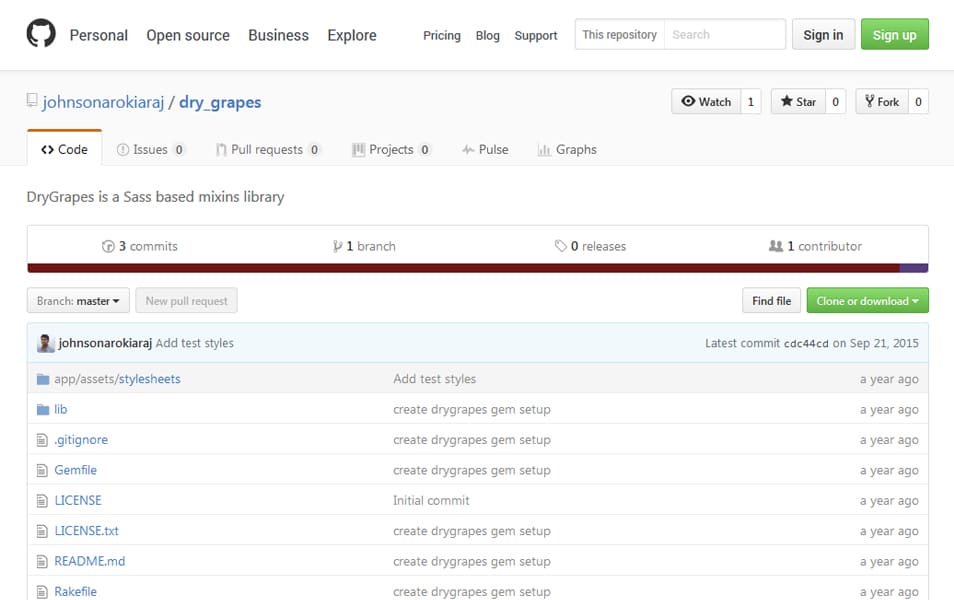This screenshot has height=600, width=954.
Task: Open the Add test styles commit message in header
Action: click(195, 343)
